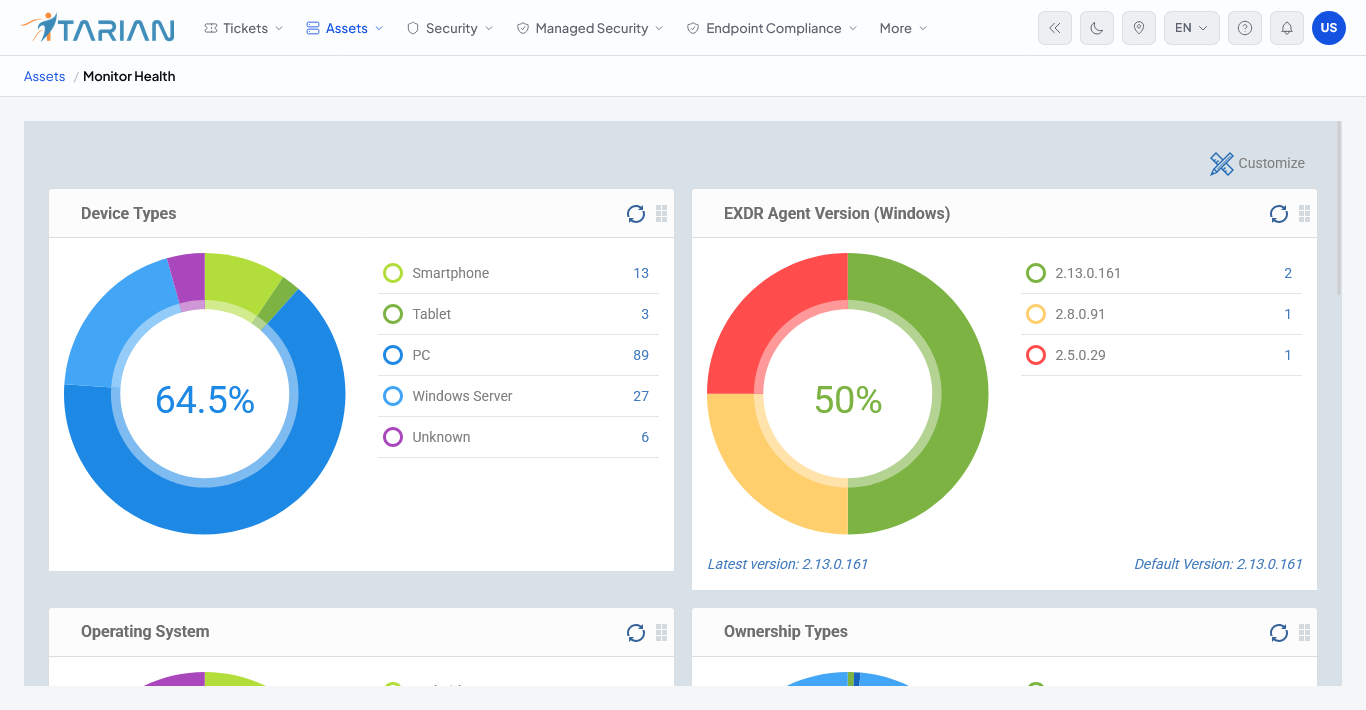Click the Tickets chevron arrow
Screen dimensions: 1366x710
(x=279, y=28)
